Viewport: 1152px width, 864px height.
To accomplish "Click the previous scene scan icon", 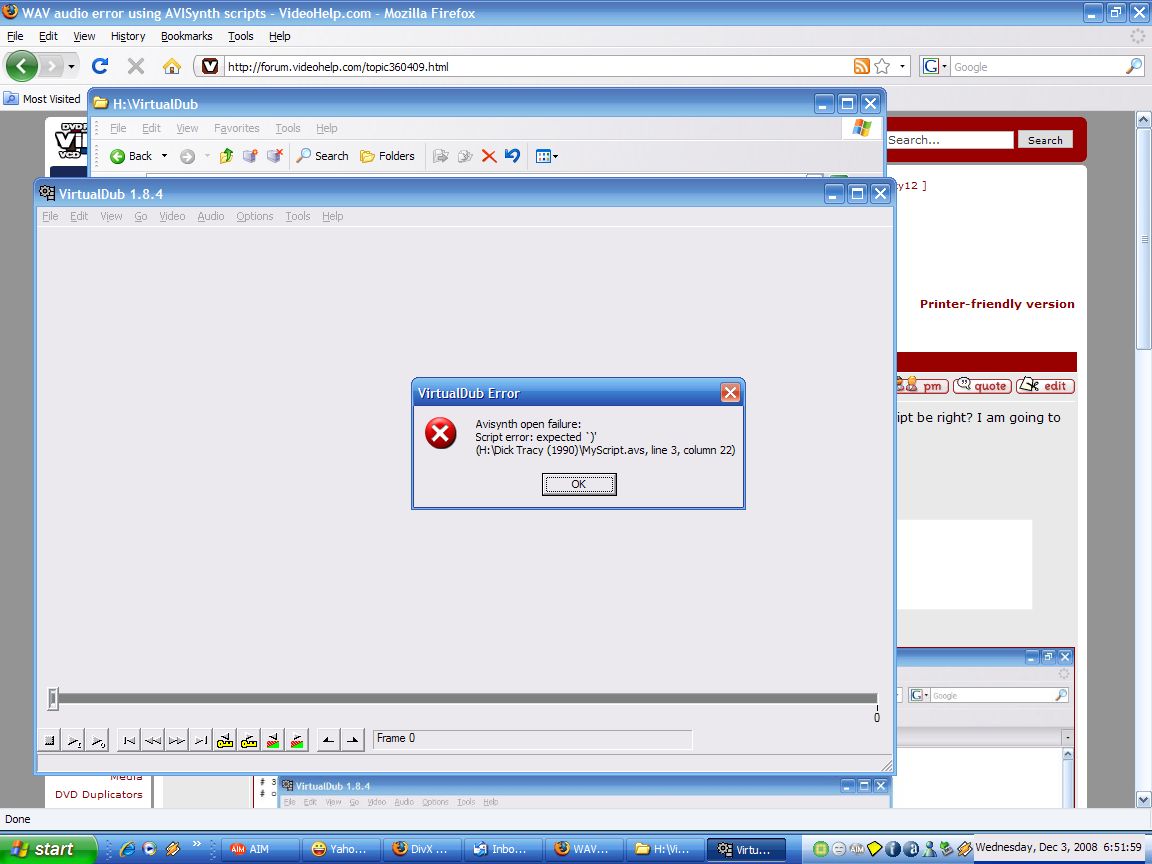I will click(273, 741).
